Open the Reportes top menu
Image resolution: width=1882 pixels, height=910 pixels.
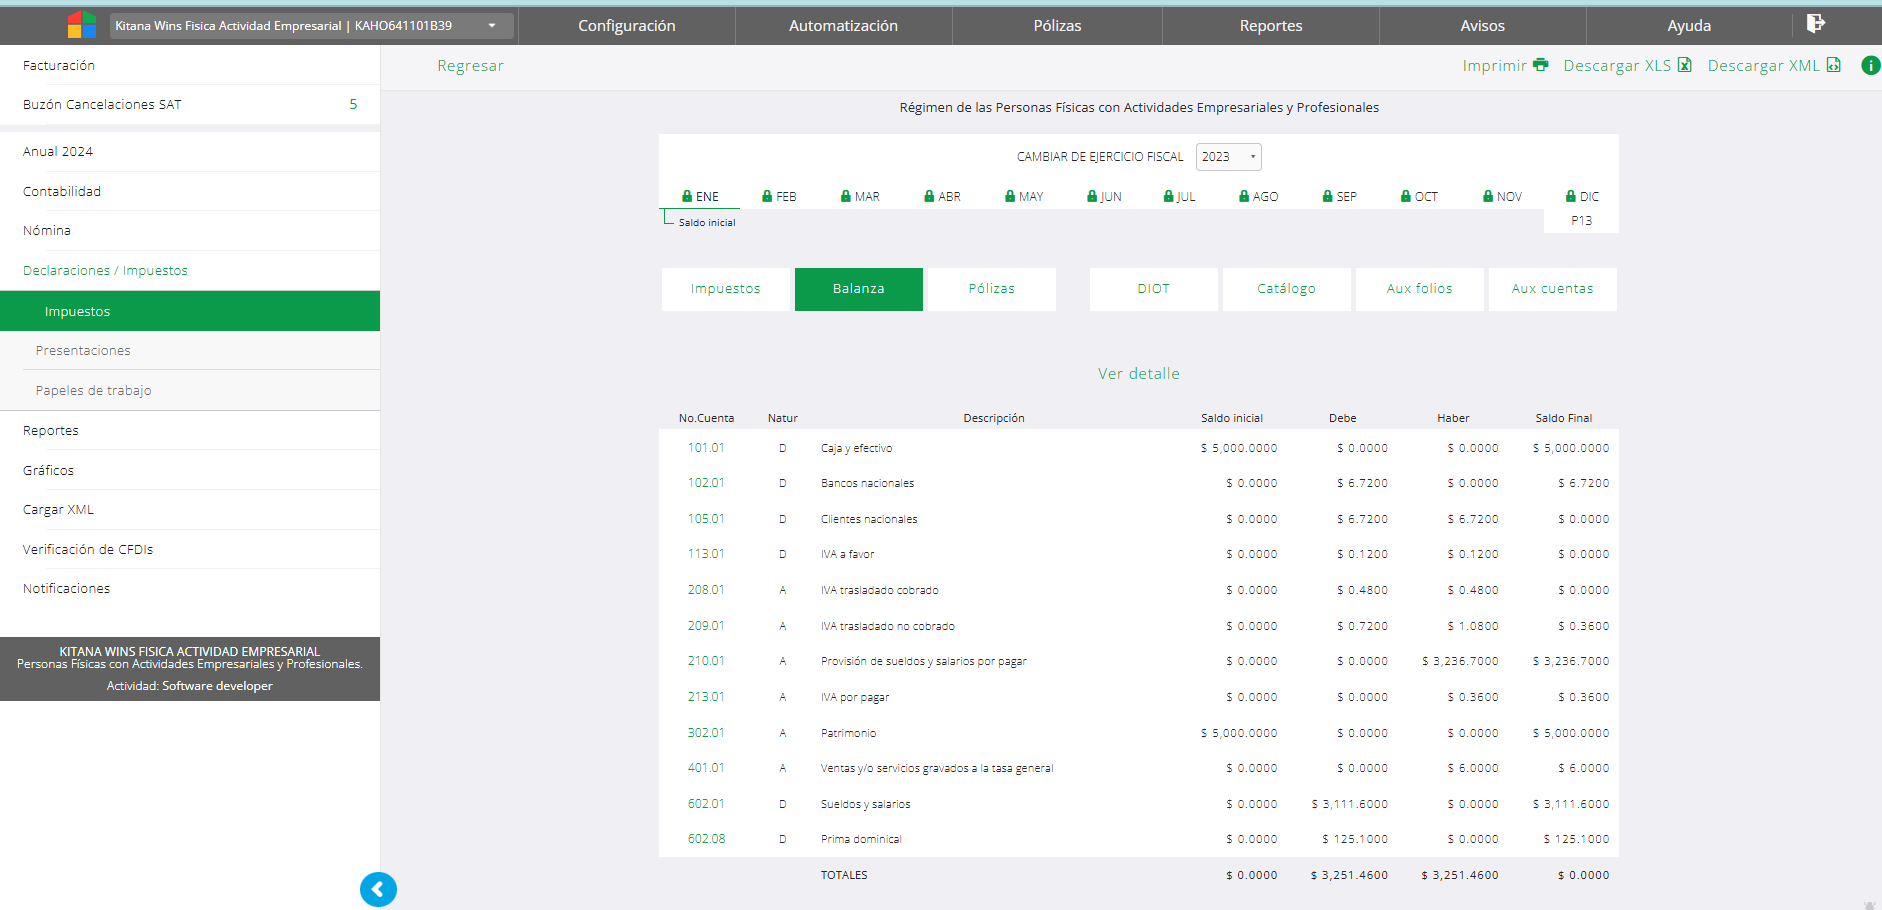1270,26
